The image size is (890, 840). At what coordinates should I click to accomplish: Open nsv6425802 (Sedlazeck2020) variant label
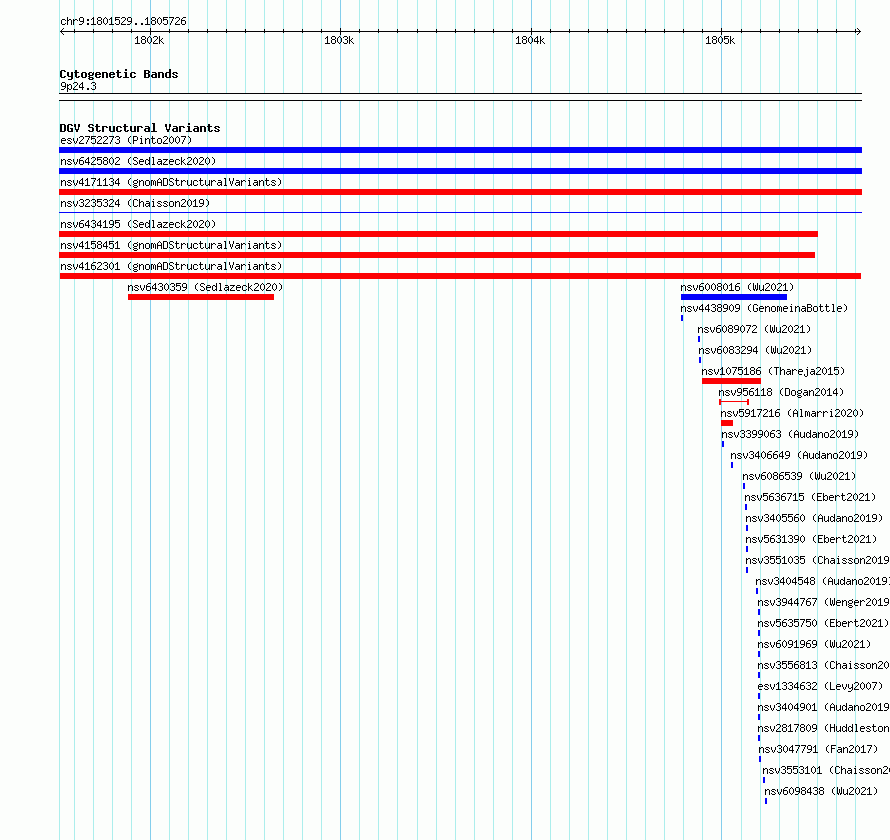point(138,161)
